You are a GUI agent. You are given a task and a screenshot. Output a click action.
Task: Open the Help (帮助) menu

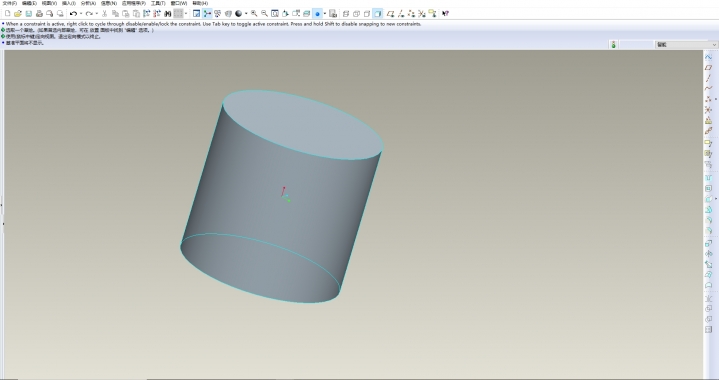[x=200, y=3]
